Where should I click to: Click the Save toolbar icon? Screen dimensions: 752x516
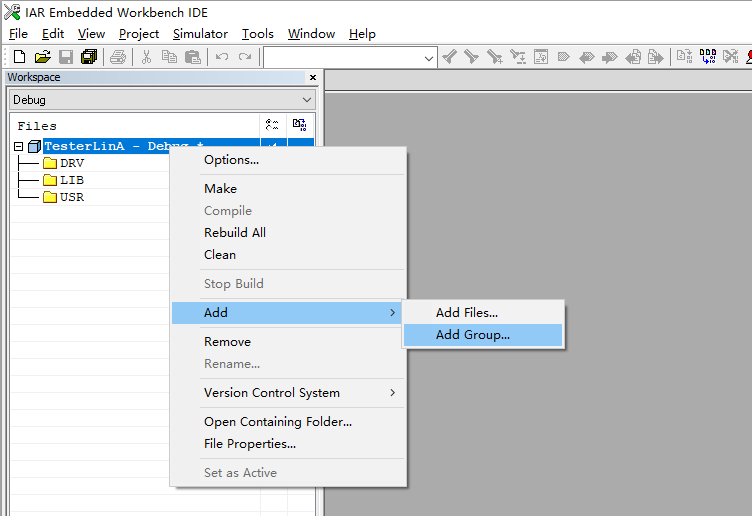coord(66,57)
